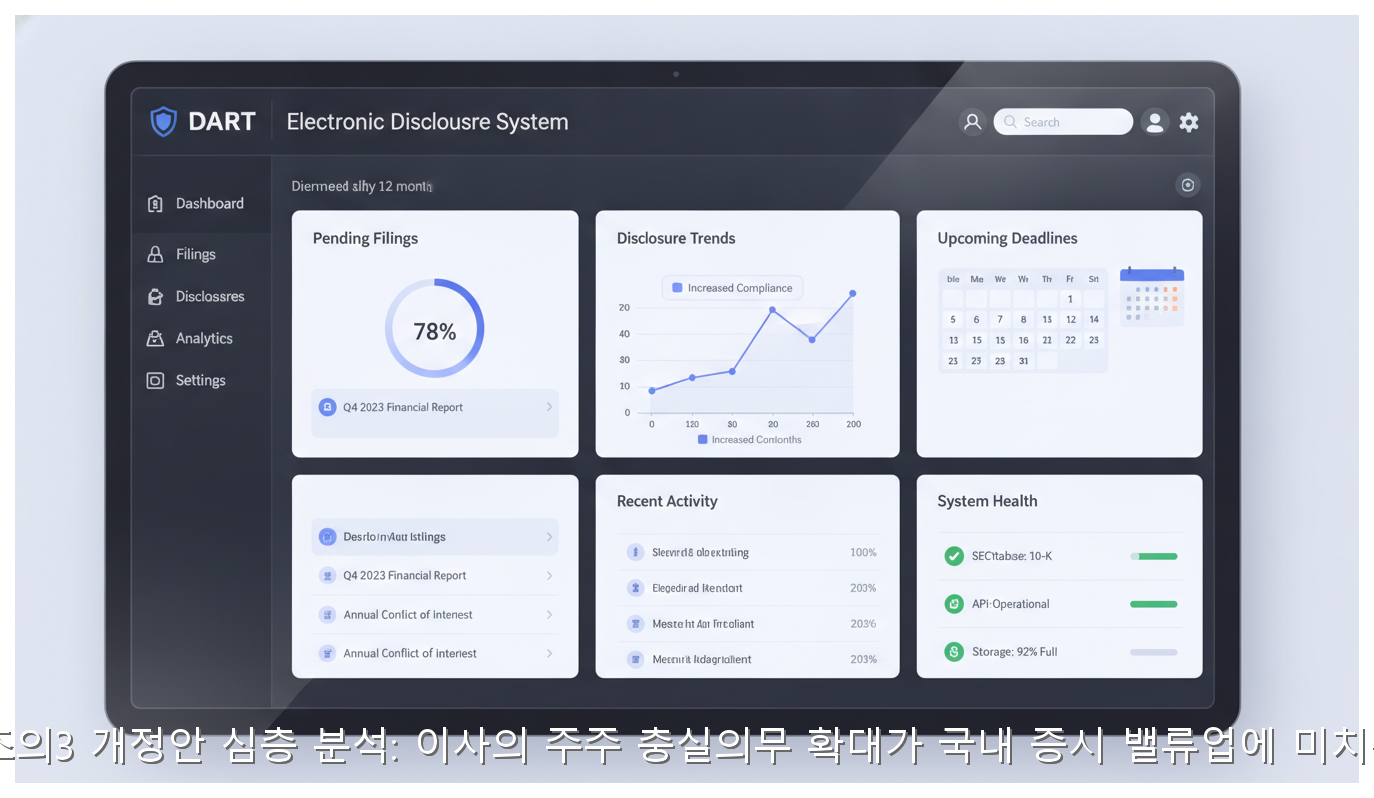
Task: Open the settings gear icon in header
Action: pos(1188,122)
